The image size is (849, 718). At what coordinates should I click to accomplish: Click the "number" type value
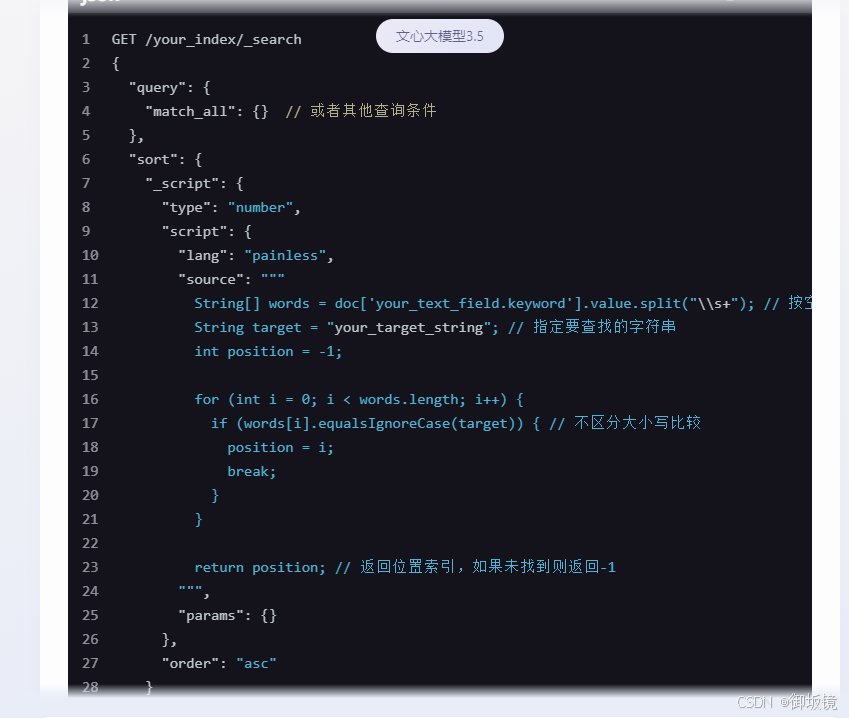tap(260, 207)
